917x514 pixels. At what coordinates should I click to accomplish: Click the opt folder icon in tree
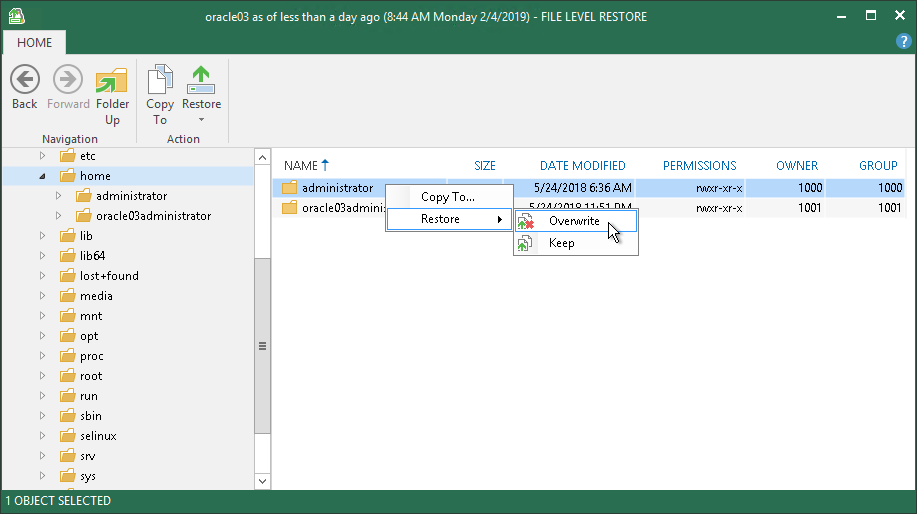point(68,335)
